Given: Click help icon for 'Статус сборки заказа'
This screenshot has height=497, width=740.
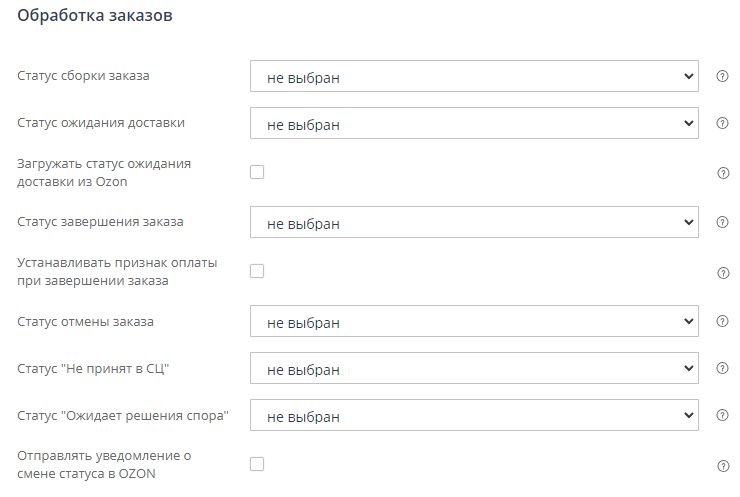Looking at the screenshot, I should tap(722, 76).
